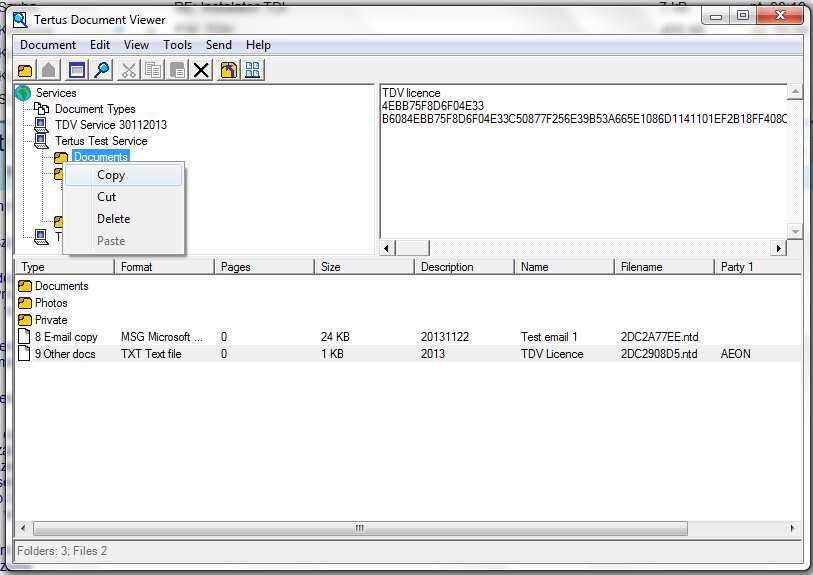Click the Tertus Document Viewer title bar icon
This screenshot has width=813, height=575.
pyautogui.click(x=21, y=20)
